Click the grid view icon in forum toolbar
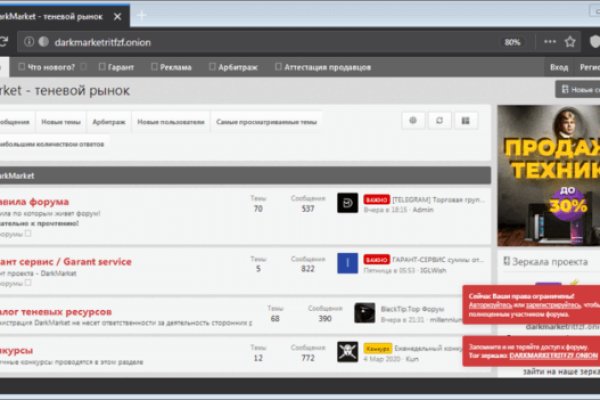This screenshot has height=400, width=600. click(465, 120)
